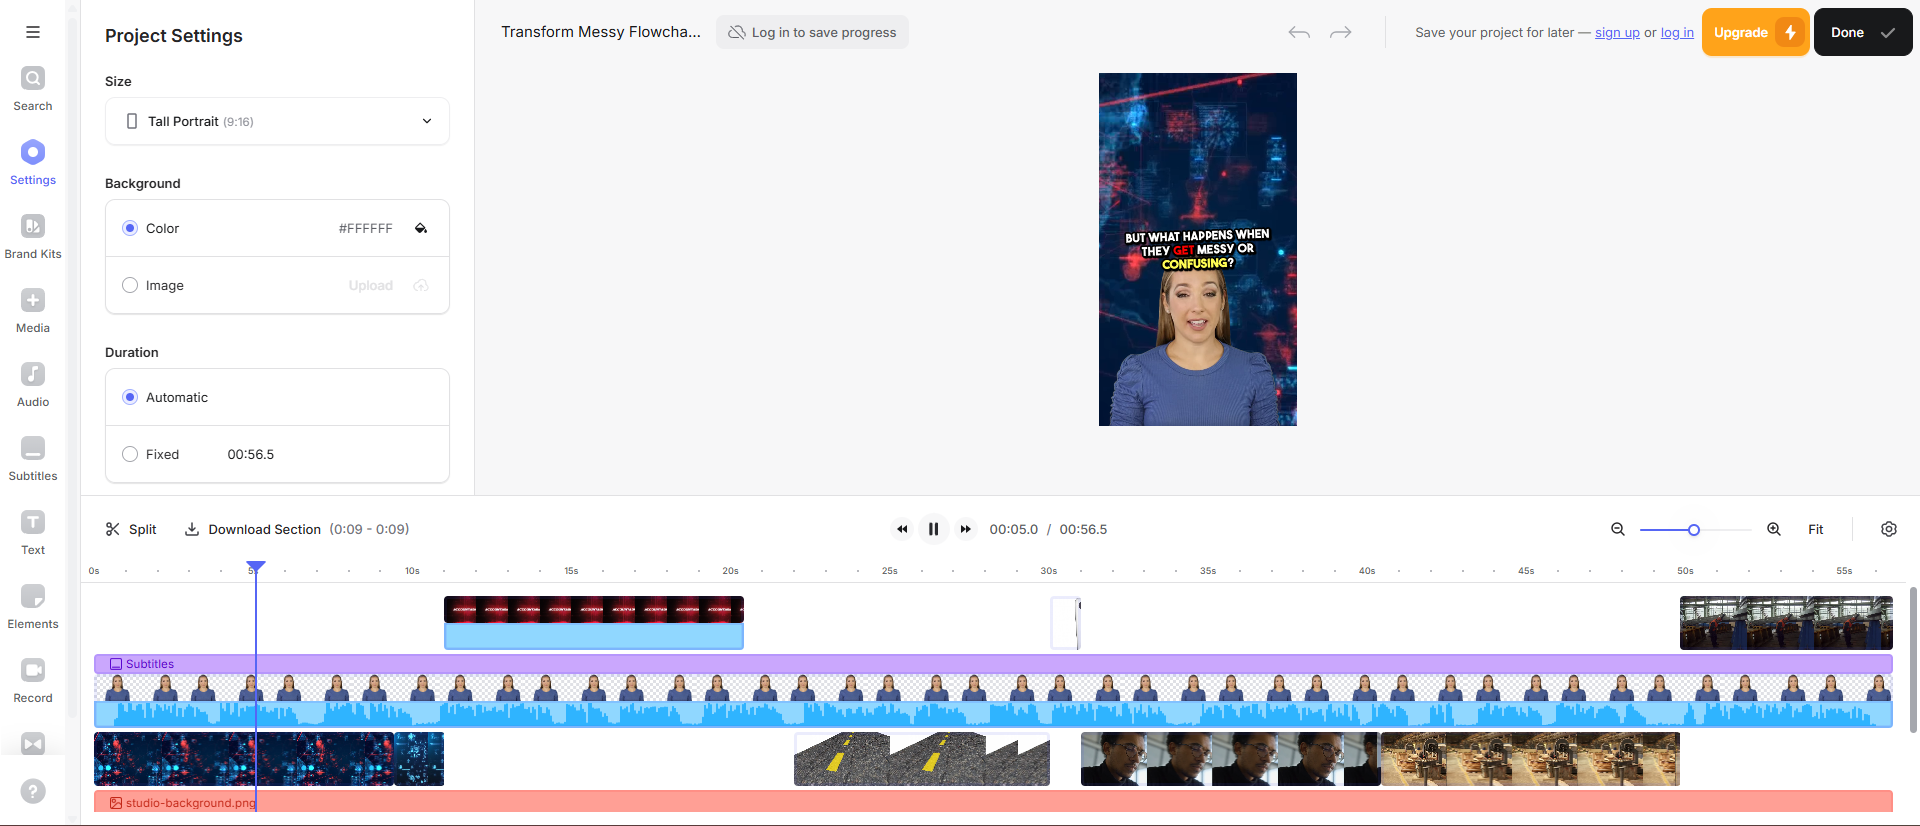
Task: Open timeline settings gear
Action: tap(1889, 529)
